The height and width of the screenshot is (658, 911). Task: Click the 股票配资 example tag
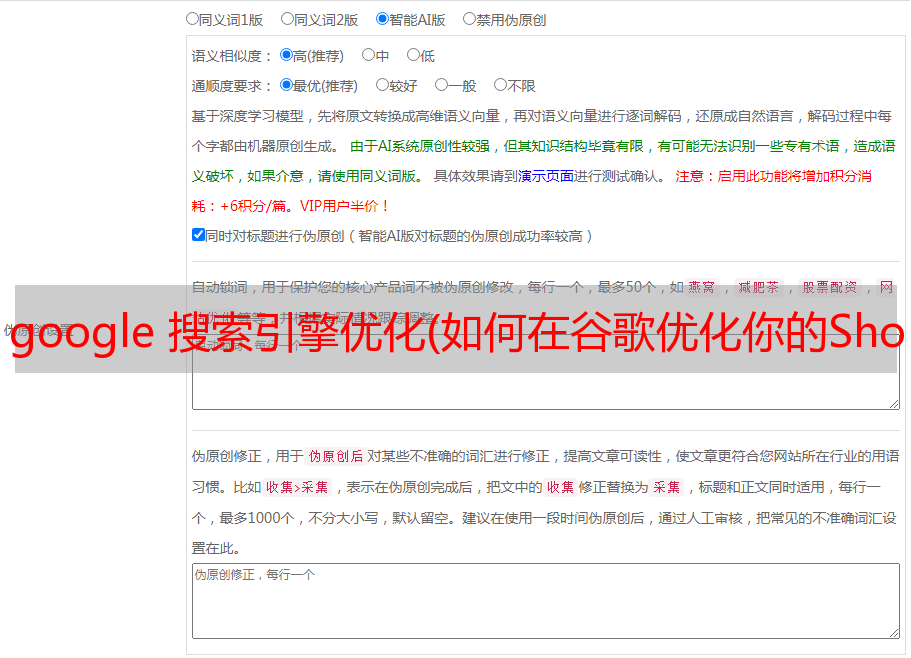[x=830, y=287]
